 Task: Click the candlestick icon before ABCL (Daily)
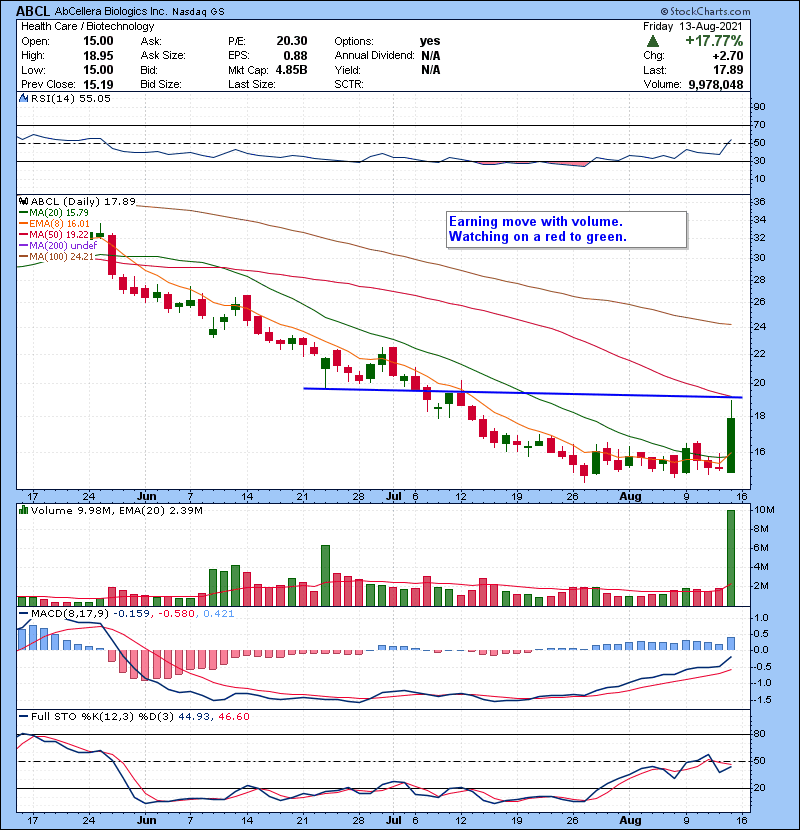[x=23, y=201]
